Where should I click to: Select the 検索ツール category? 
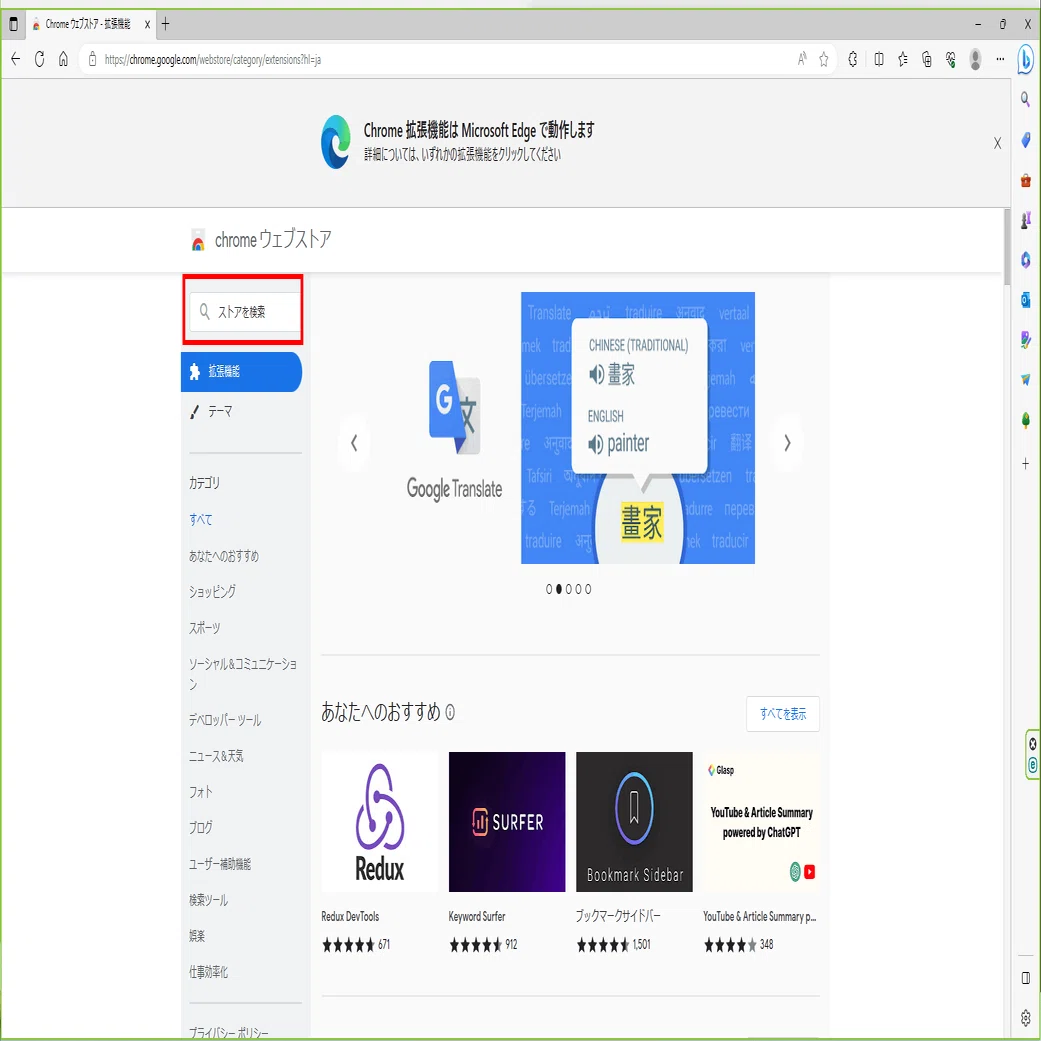coord(208,900)
